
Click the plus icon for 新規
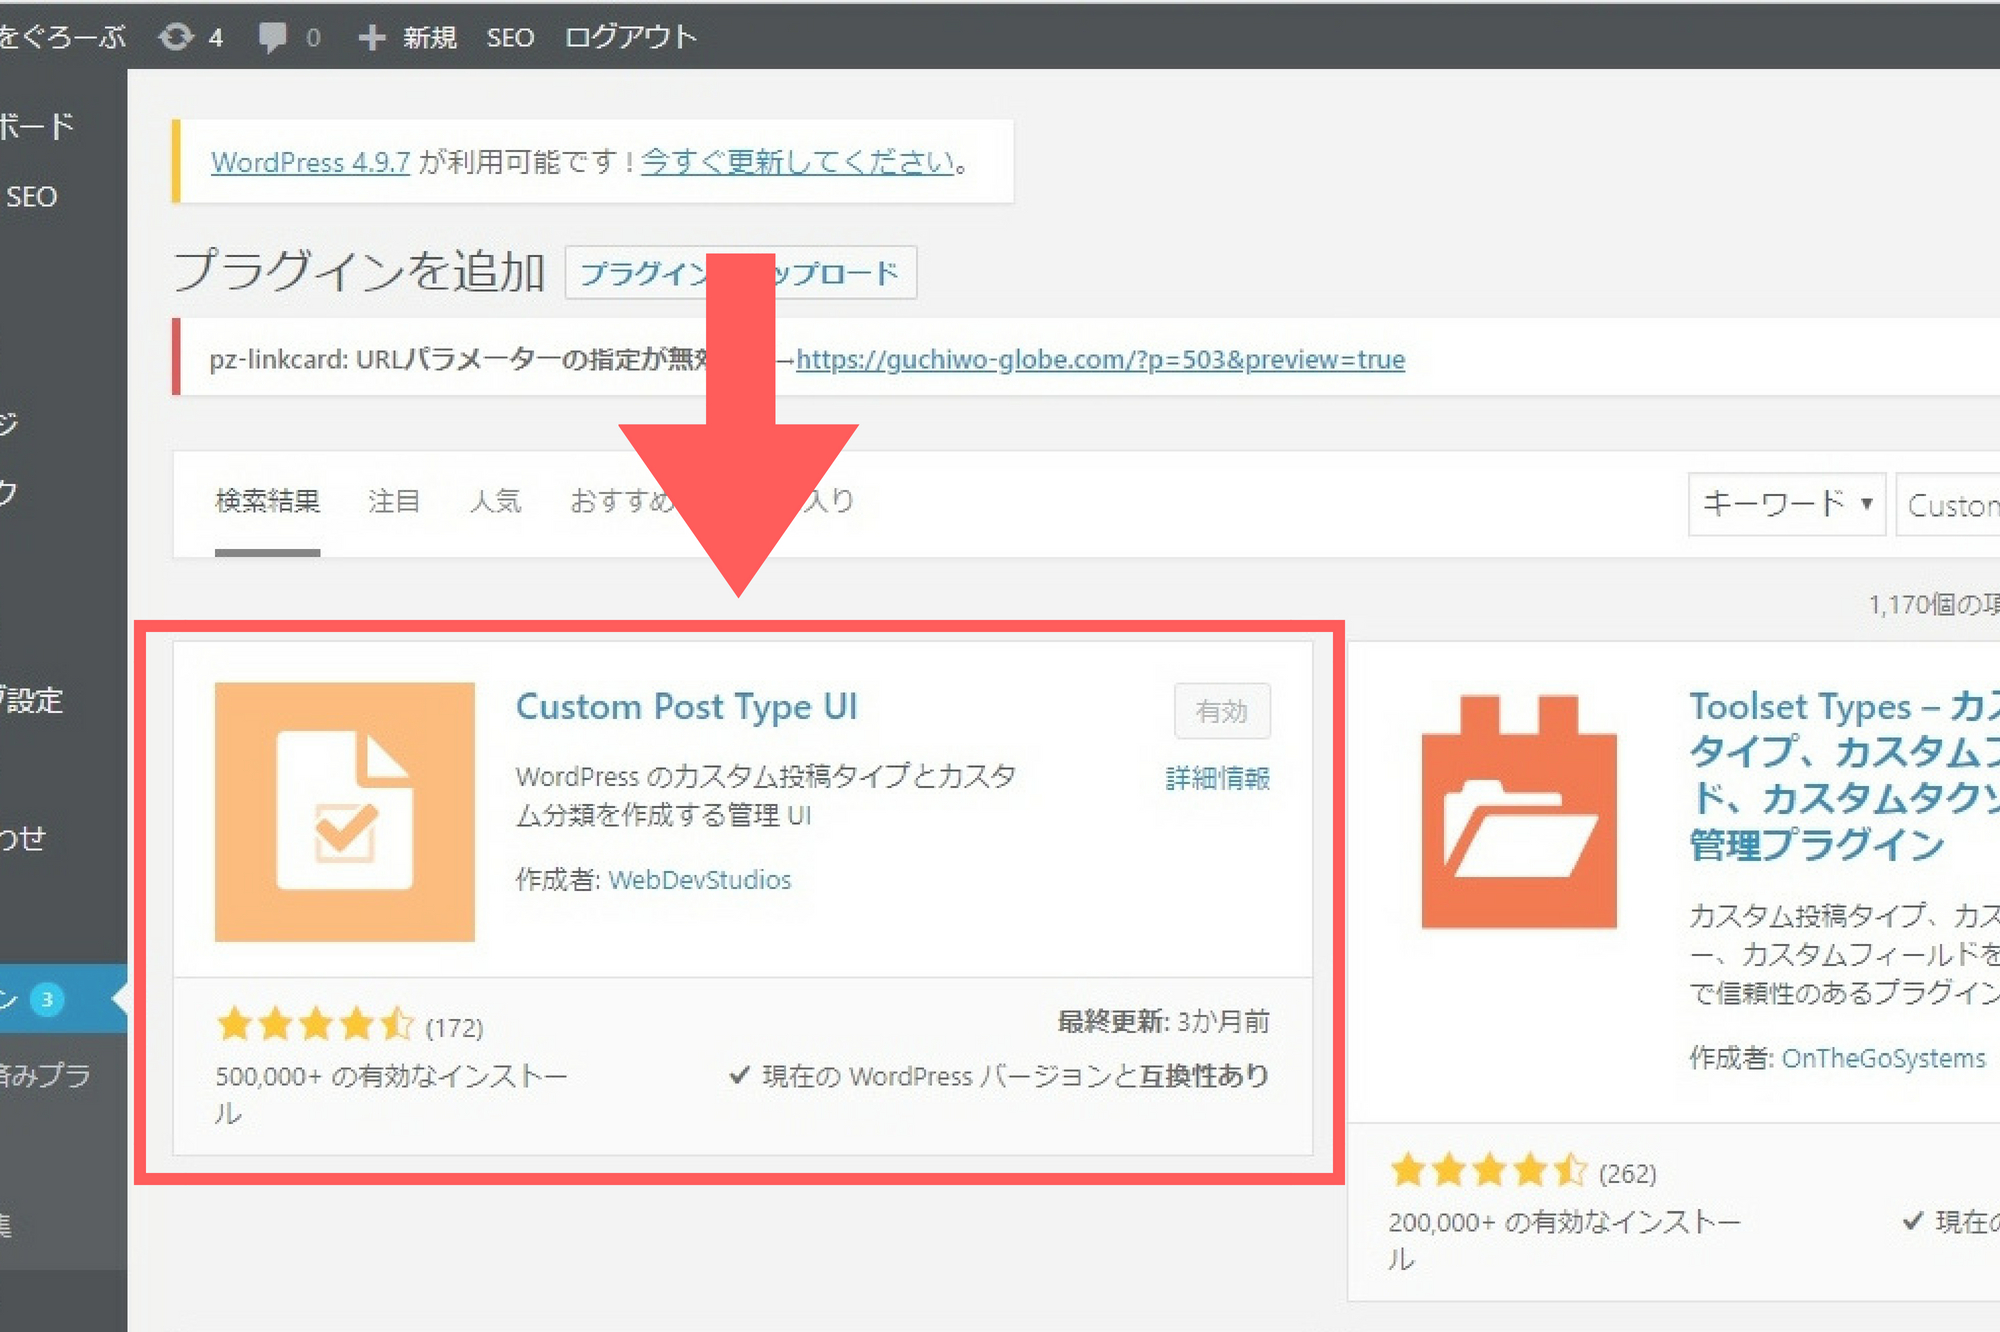[x=372, y=37]
